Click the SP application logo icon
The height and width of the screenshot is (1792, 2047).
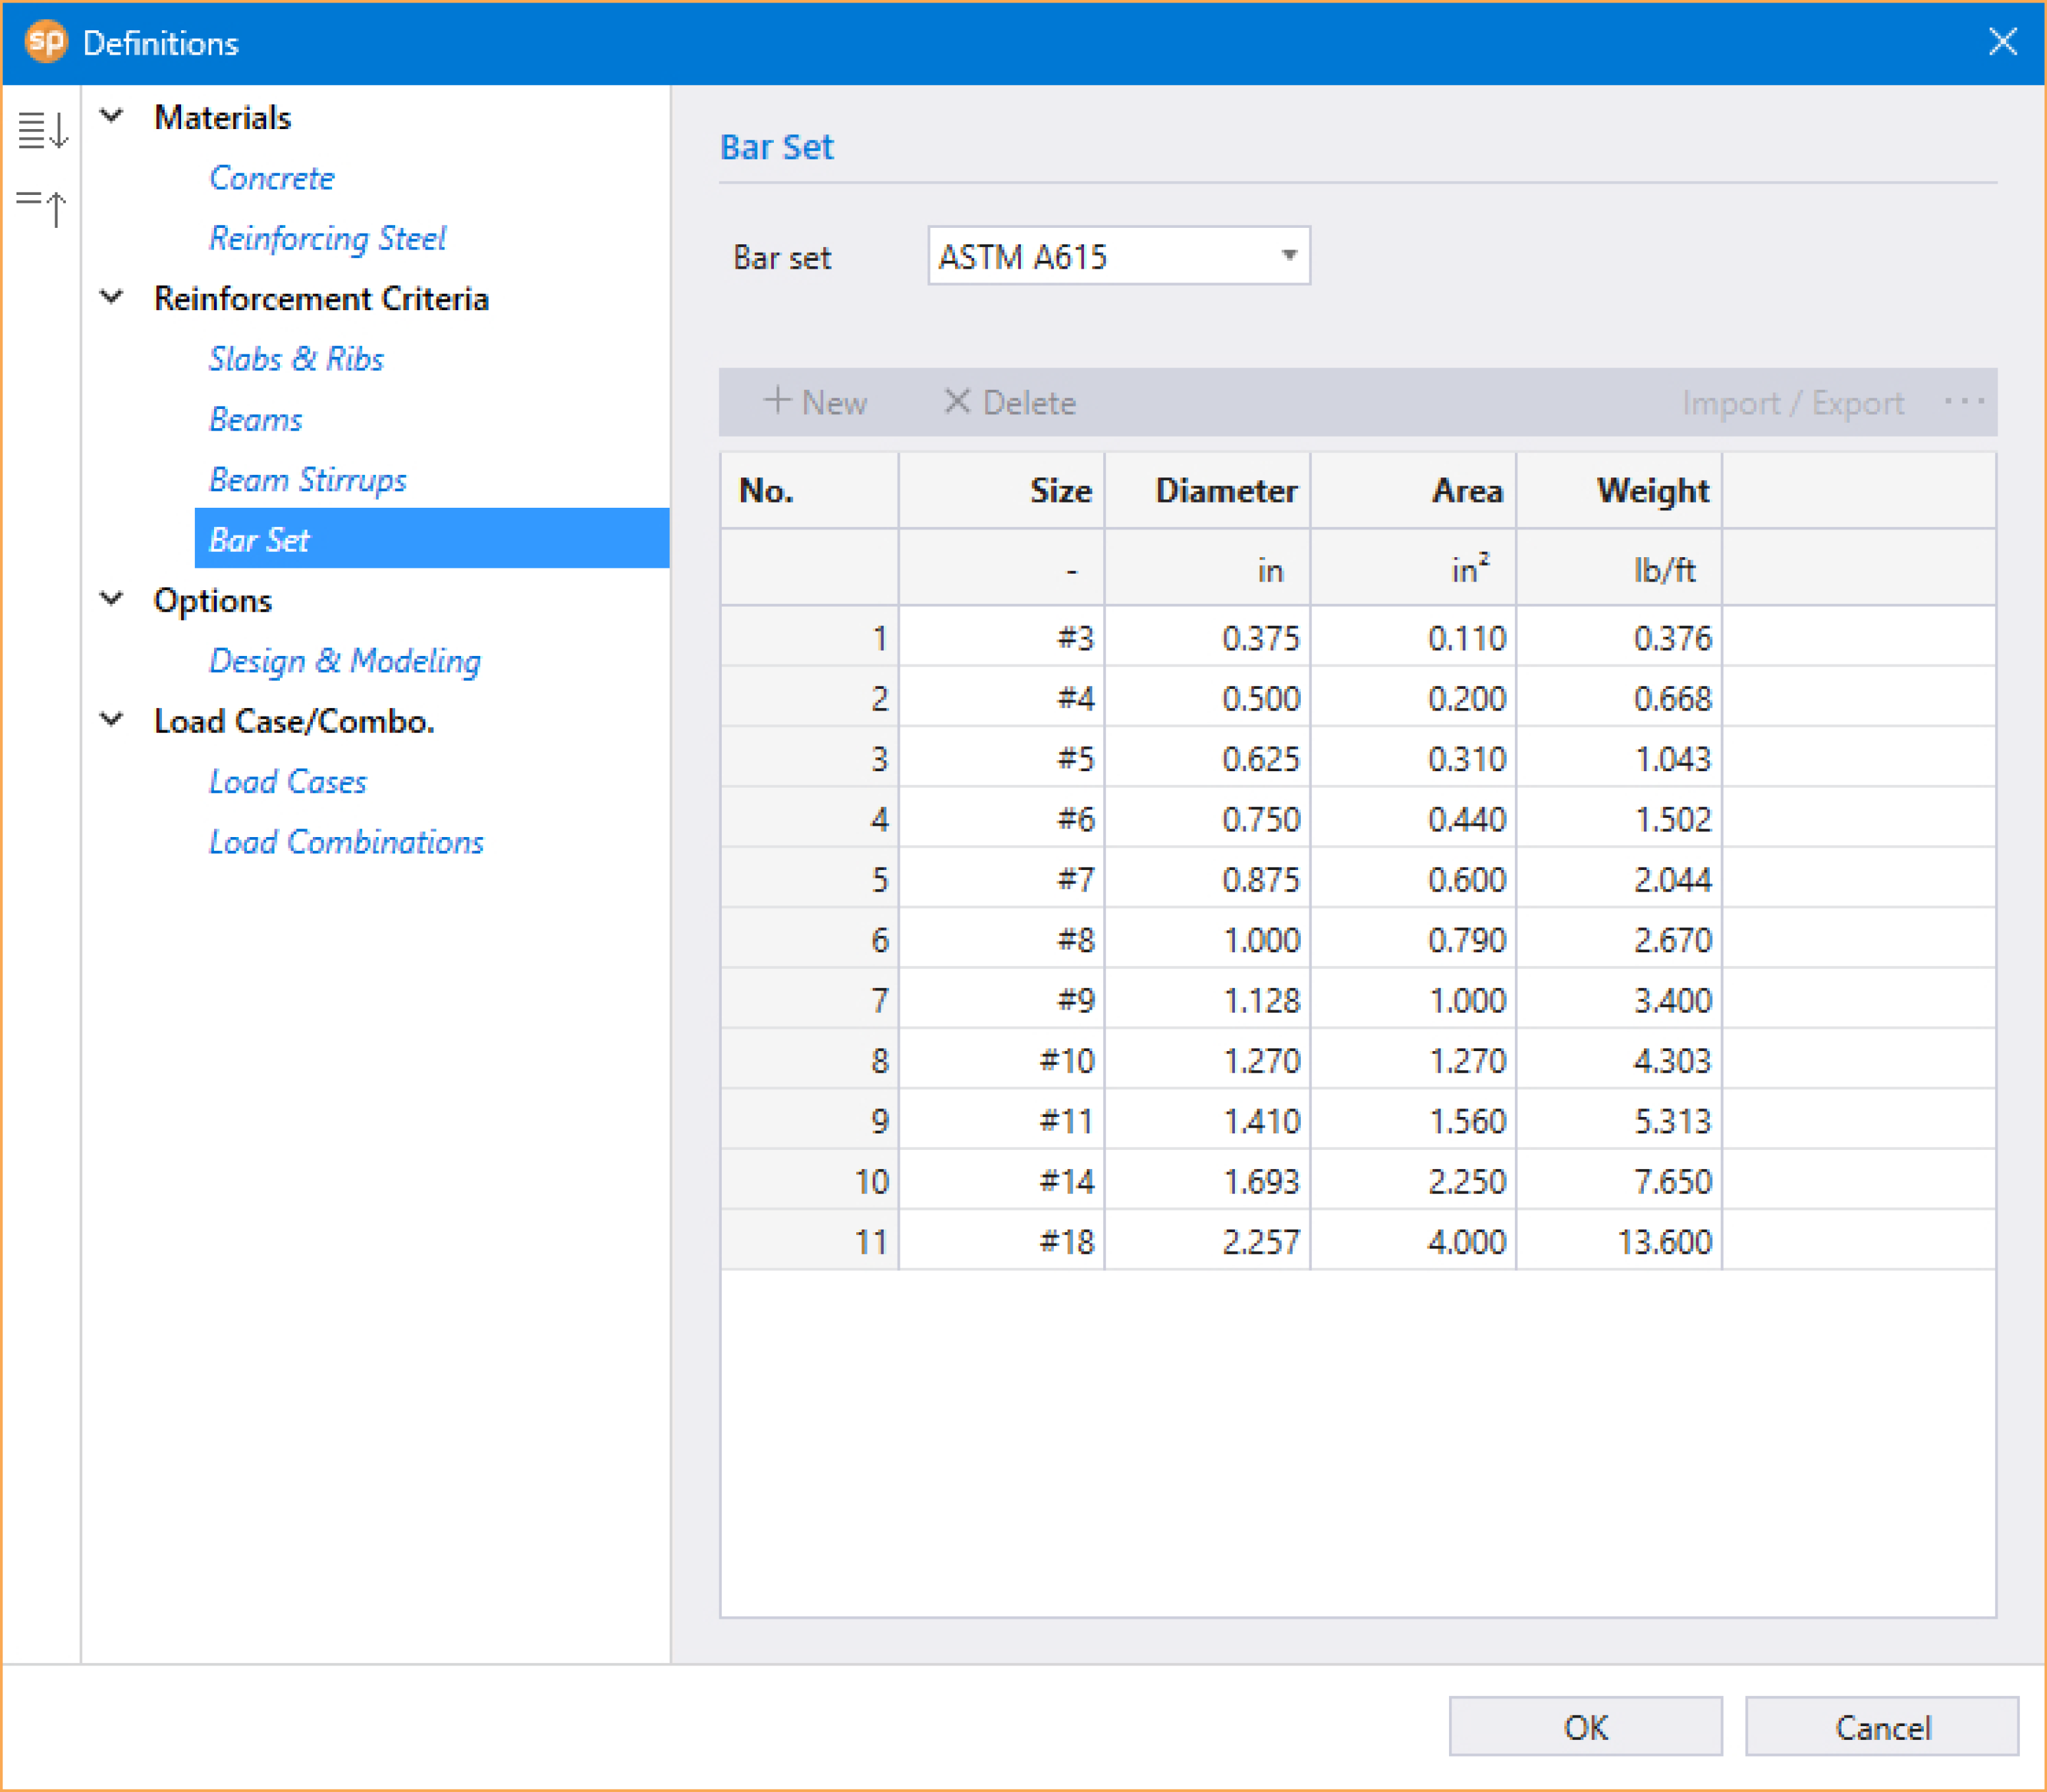coord(46,42)
